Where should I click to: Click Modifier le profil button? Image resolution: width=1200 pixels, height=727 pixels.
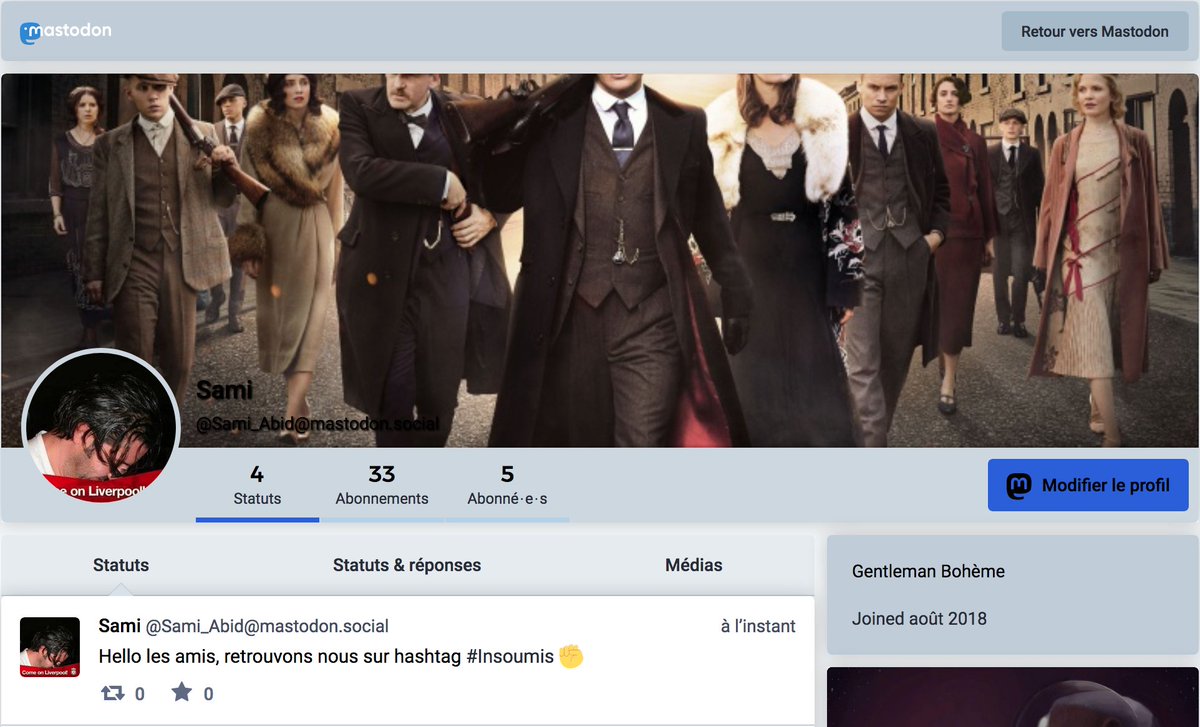[1088, 485]
